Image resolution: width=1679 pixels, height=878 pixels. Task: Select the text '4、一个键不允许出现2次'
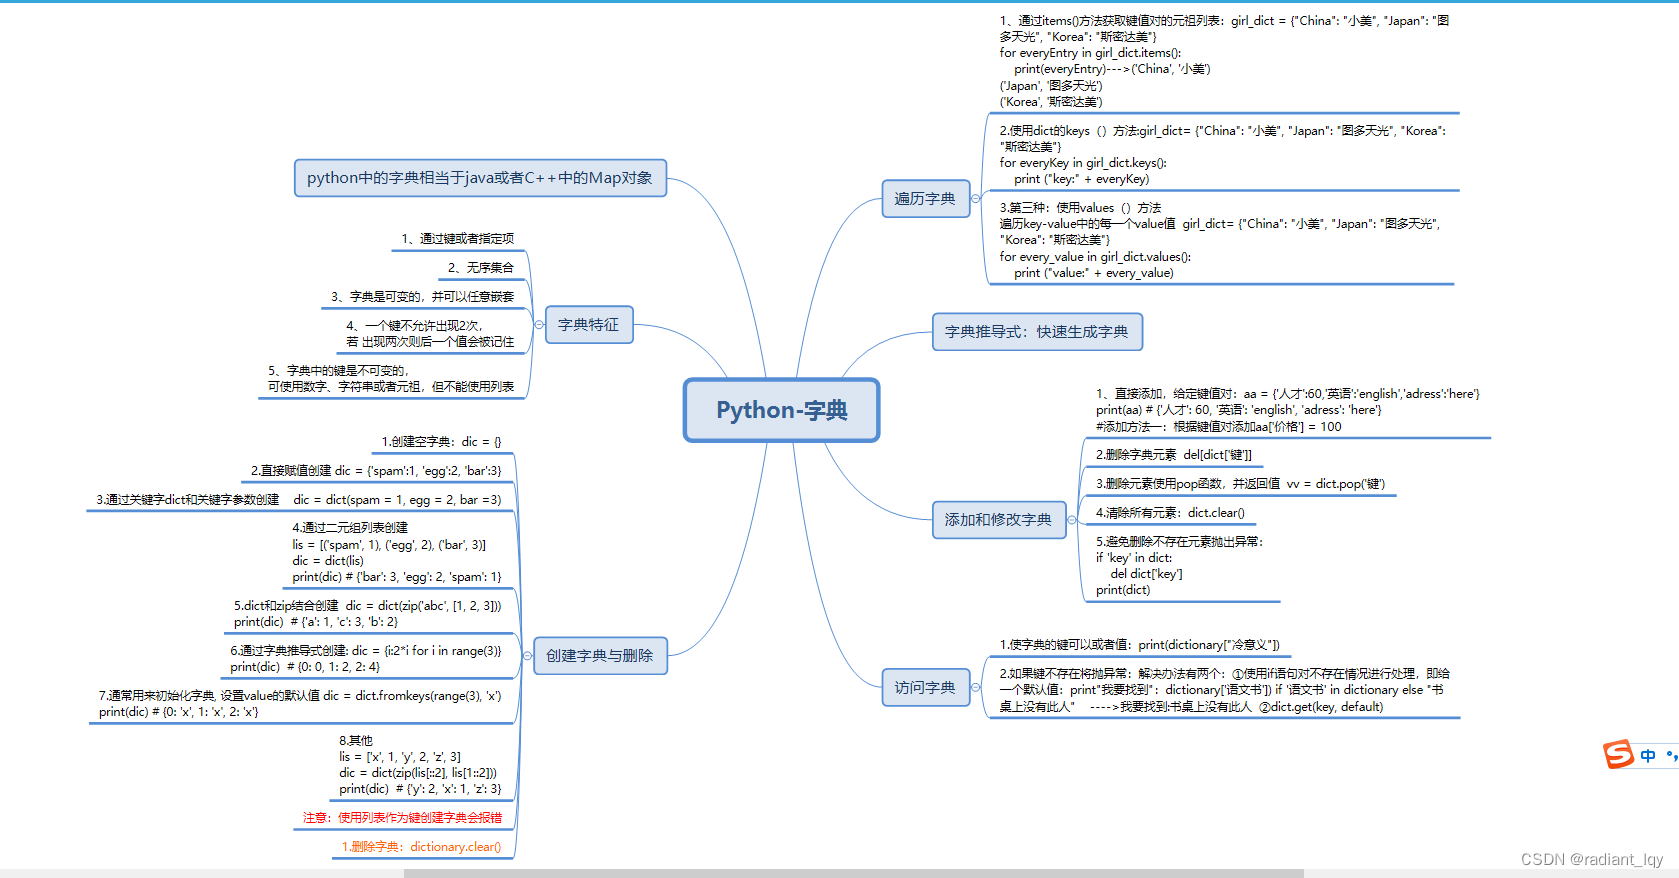[x=414, y=326]
